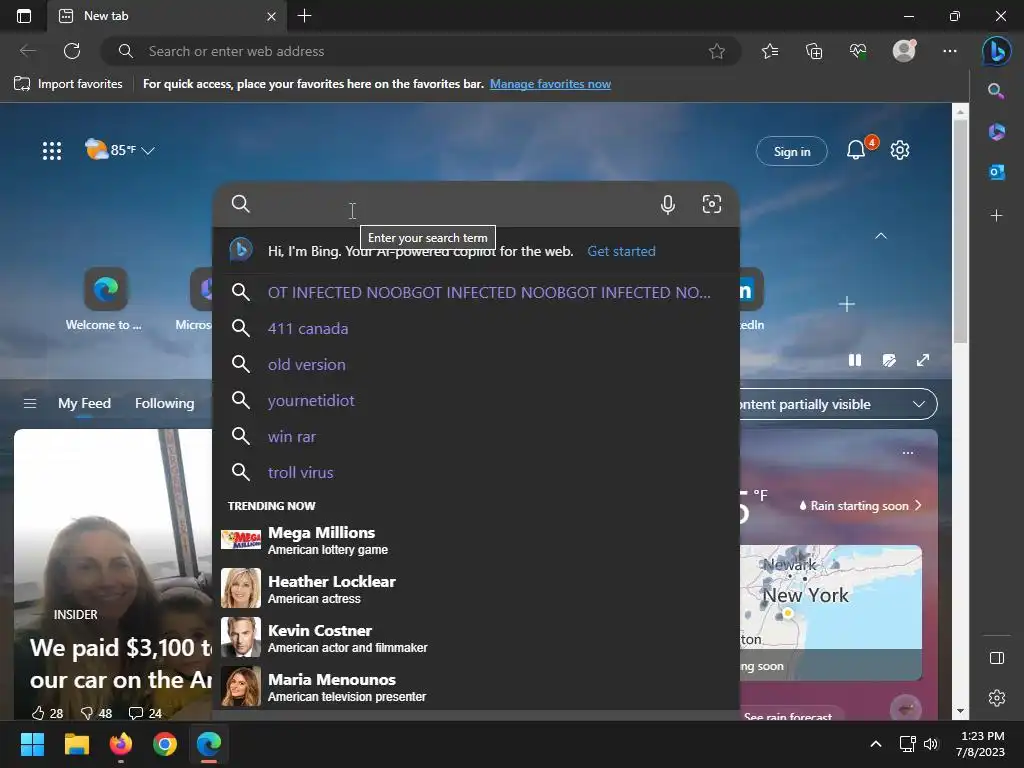Open sidebar settings gear at bottom

click(997, 698)
